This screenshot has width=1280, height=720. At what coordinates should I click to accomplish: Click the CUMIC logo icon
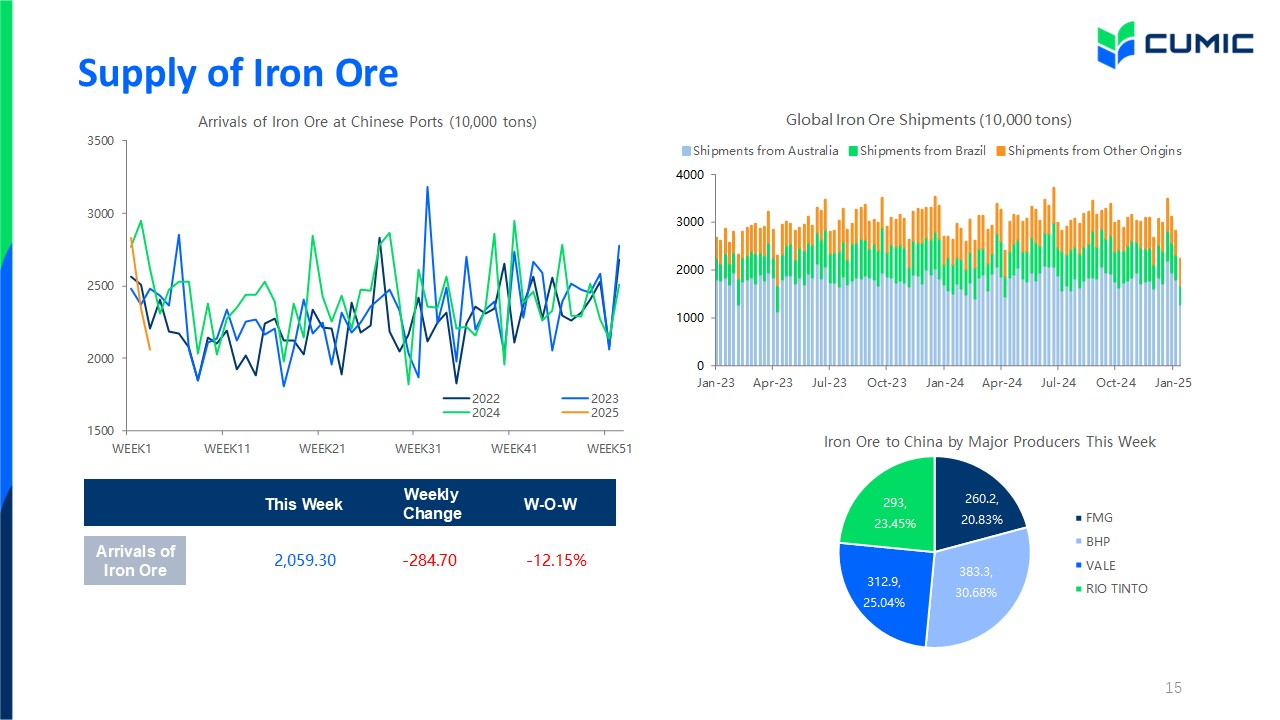coord(1116,45)
